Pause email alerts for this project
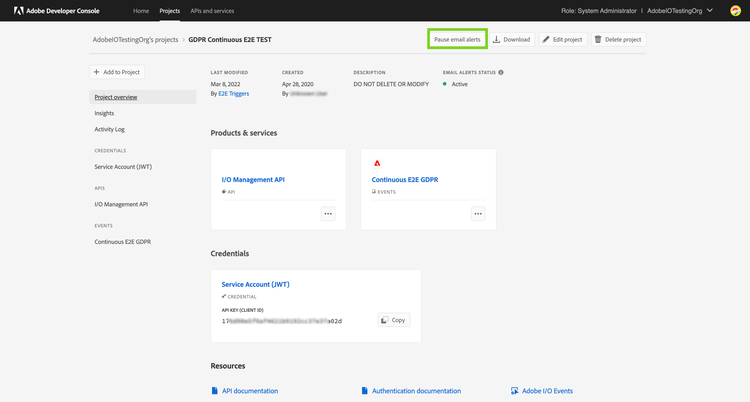The image size is (750, 402). pos(457,39)
